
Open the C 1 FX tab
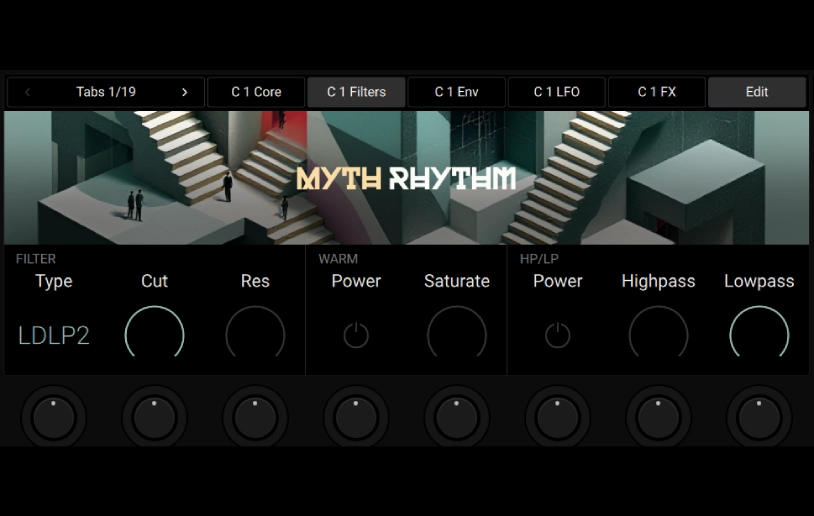(x=657, y=92)
